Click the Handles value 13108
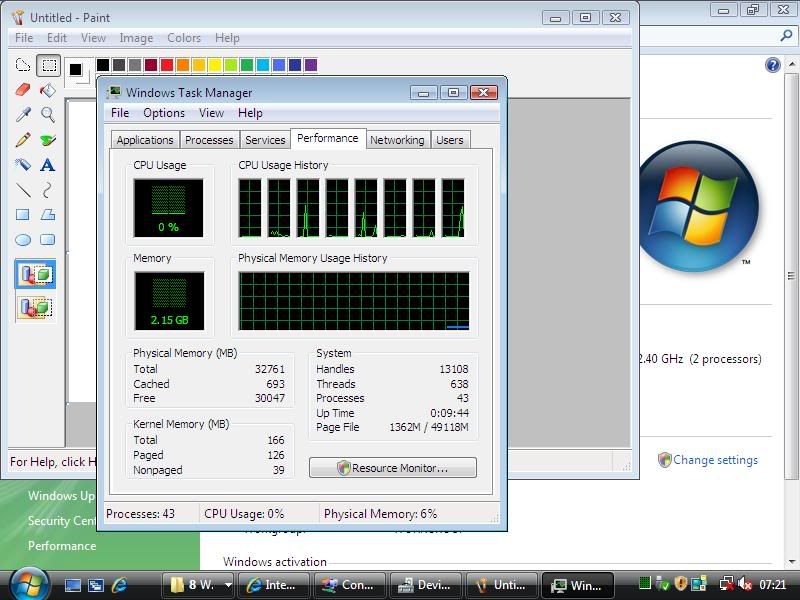 click(454, 369)
